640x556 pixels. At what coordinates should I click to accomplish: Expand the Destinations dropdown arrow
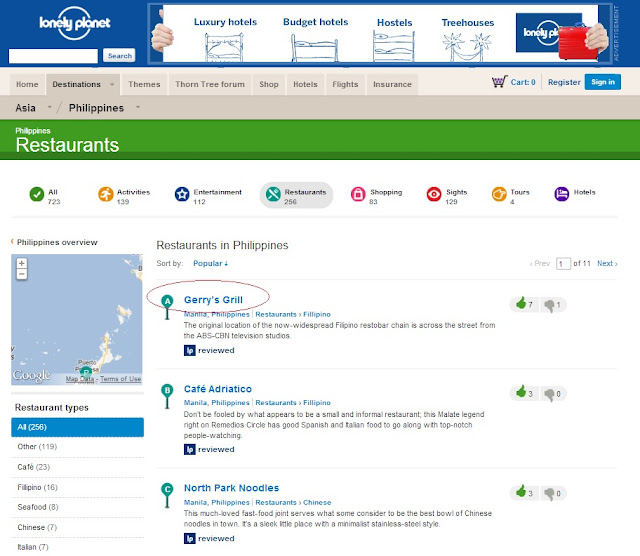[x=112, y=85]
